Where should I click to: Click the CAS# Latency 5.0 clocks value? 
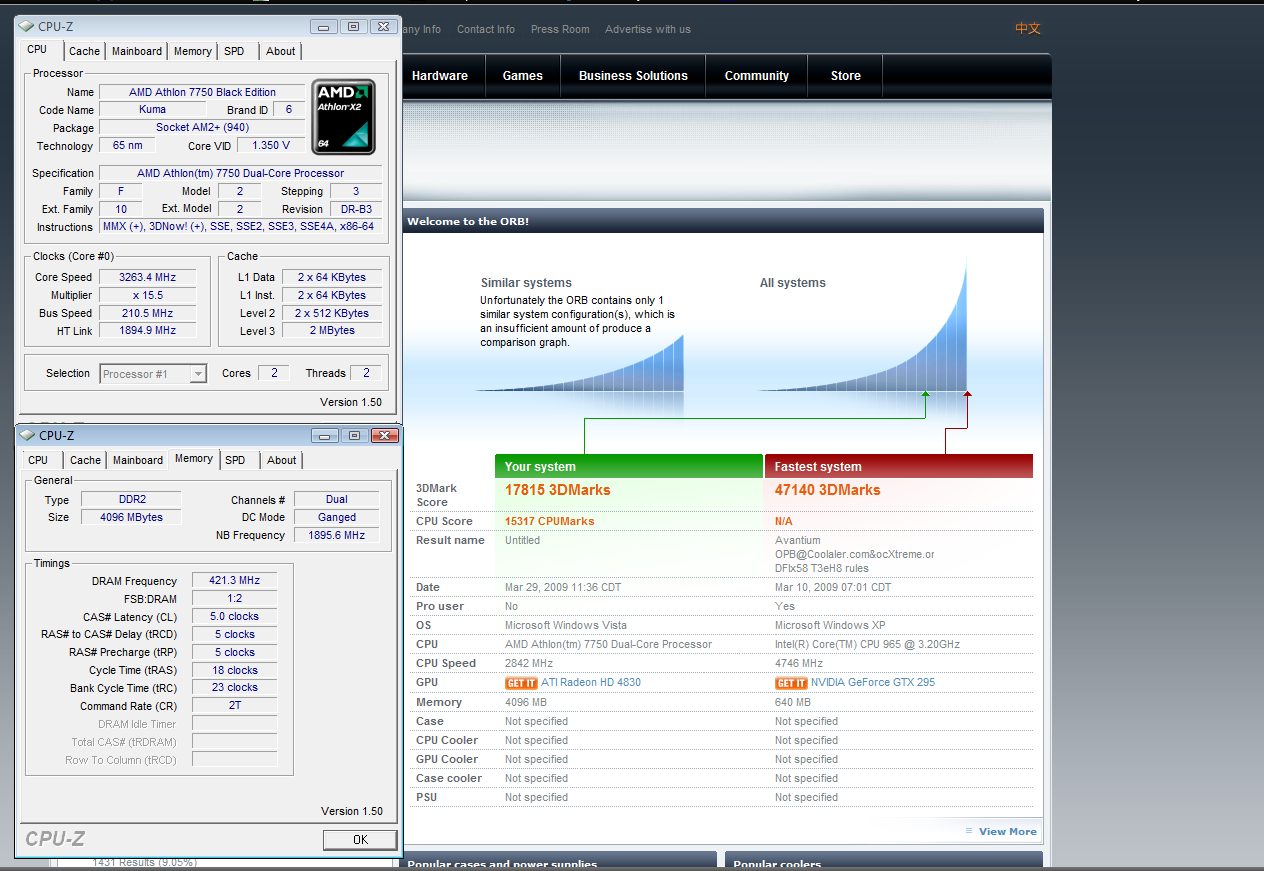235,617
